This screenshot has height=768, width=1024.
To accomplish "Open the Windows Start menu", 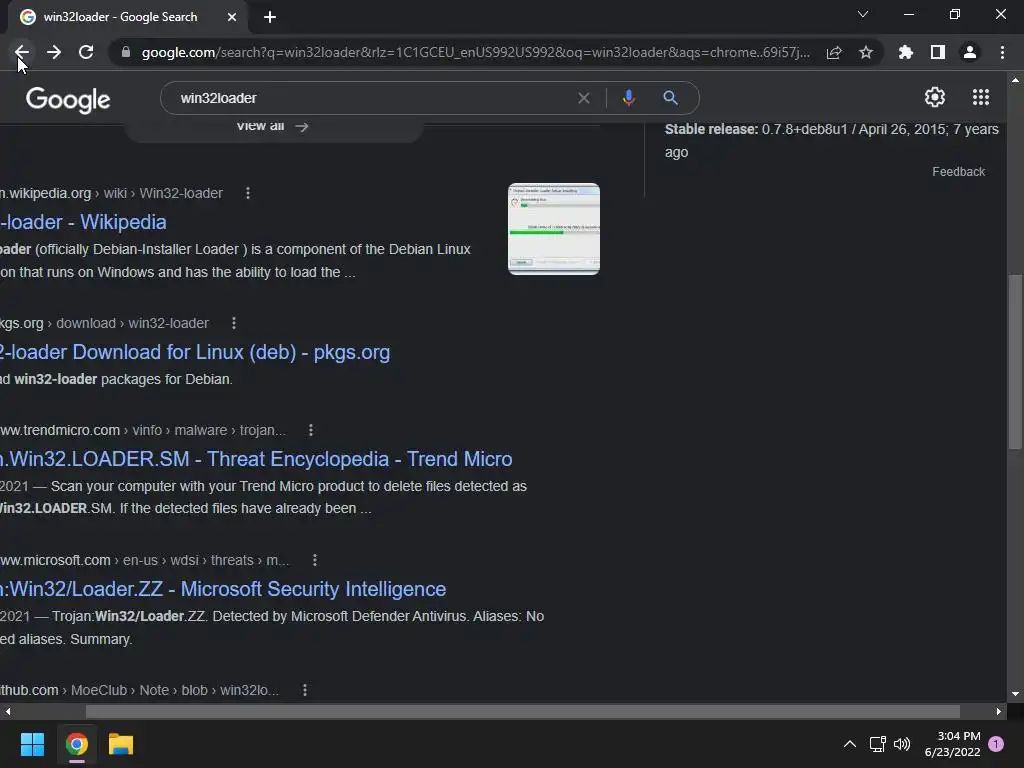I will click(x=32, y=744).
